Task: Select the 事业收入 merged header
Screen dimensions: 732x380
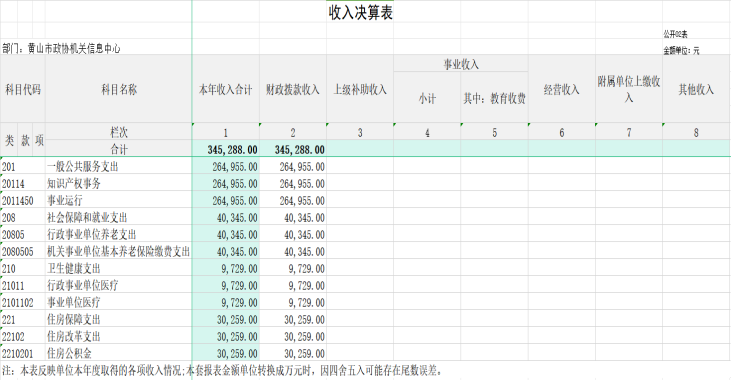Action: (x=461, y=64)
